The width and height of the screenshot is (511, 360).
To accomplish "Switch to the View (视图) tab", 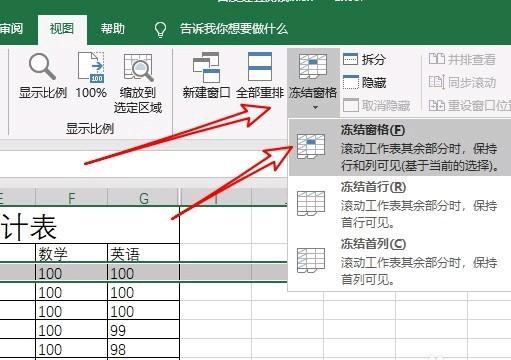I will [62, 29].
